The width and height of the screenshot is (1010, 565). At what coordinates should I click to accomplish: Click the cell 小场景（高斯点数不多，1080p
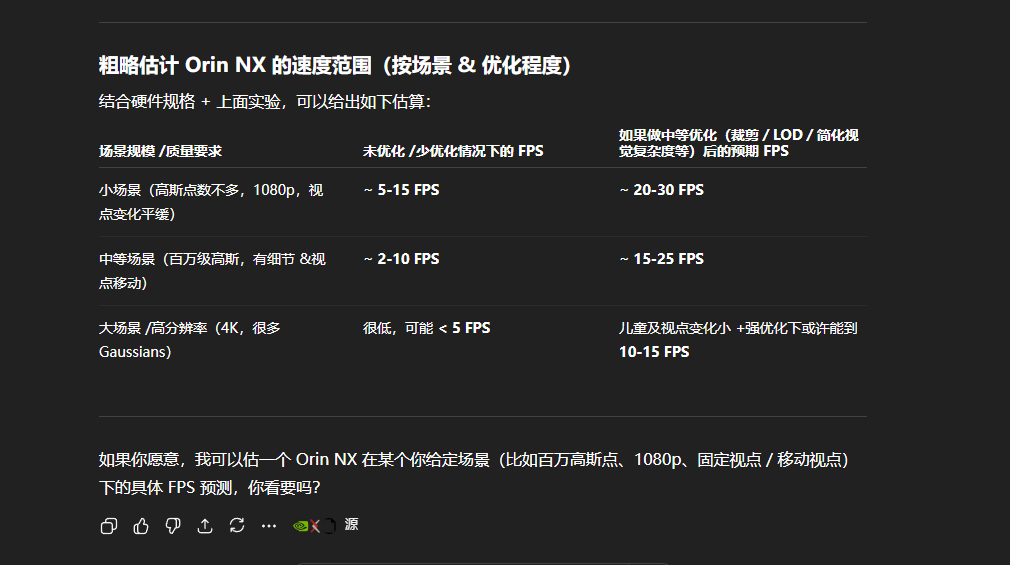(211, 202)
